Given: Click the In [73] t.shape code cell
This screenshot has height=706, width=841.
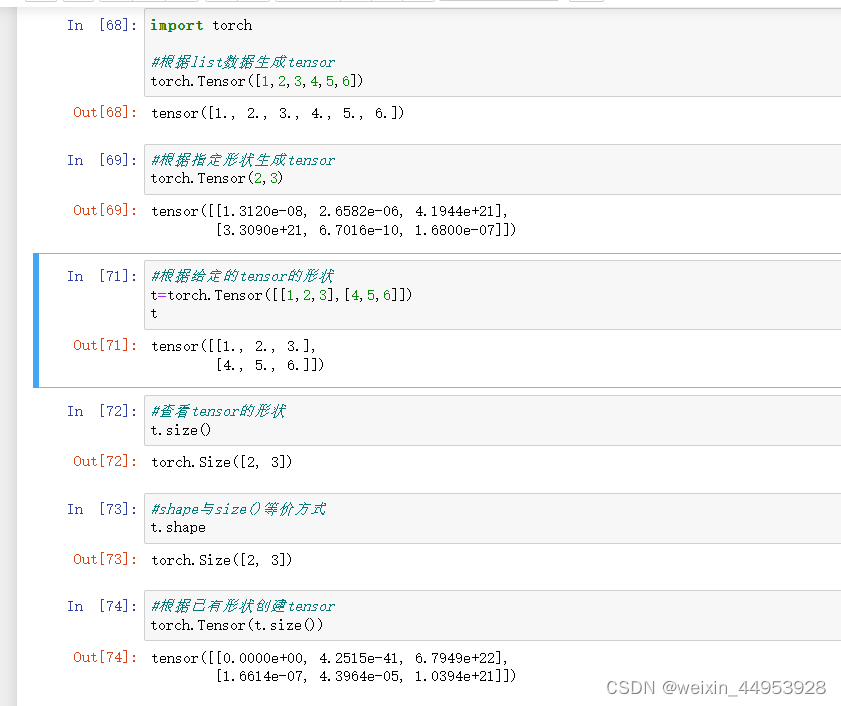Looking at the screenshot, I should click(492, 518).
